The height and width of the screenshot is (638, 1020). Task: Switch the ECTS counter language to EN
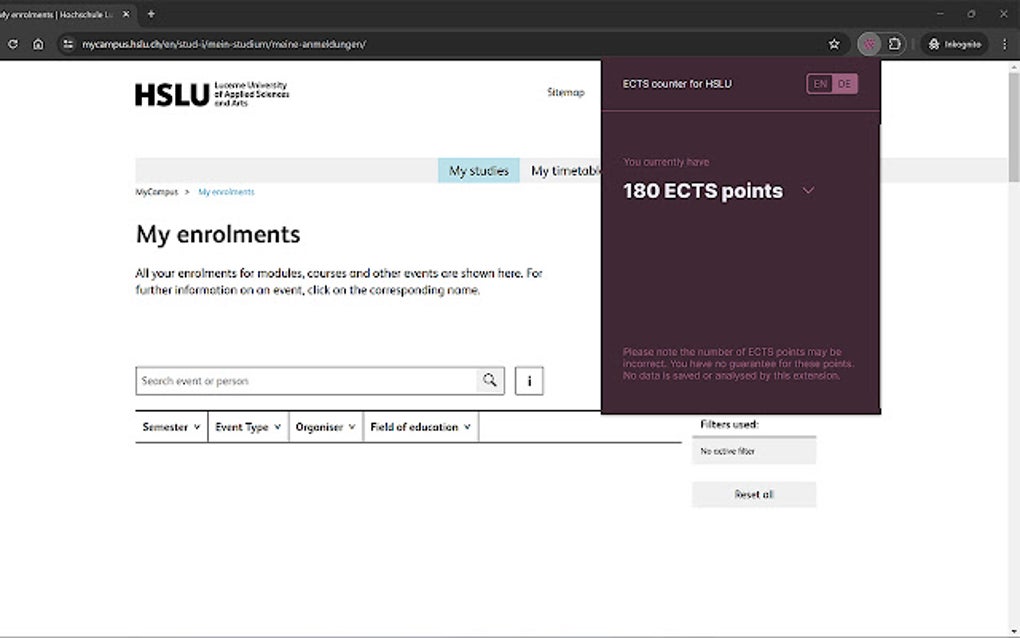pyautogui.click(x=822, y=84)
